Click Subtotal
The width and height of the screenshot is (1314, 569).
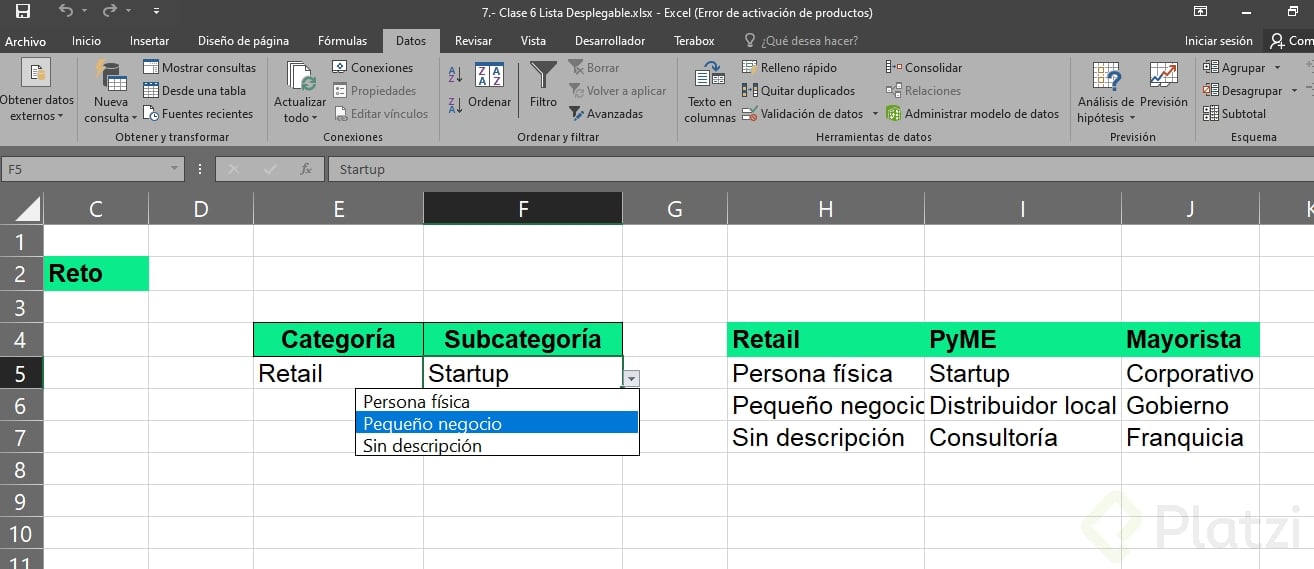tap(1235, 114)
